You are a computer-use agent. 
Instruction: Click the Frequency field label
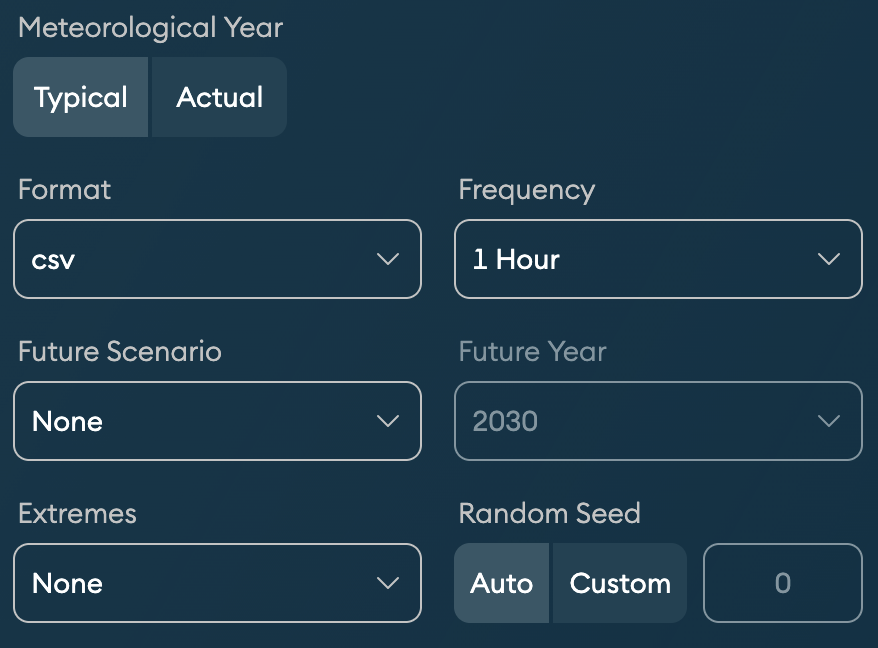(526, 190)
